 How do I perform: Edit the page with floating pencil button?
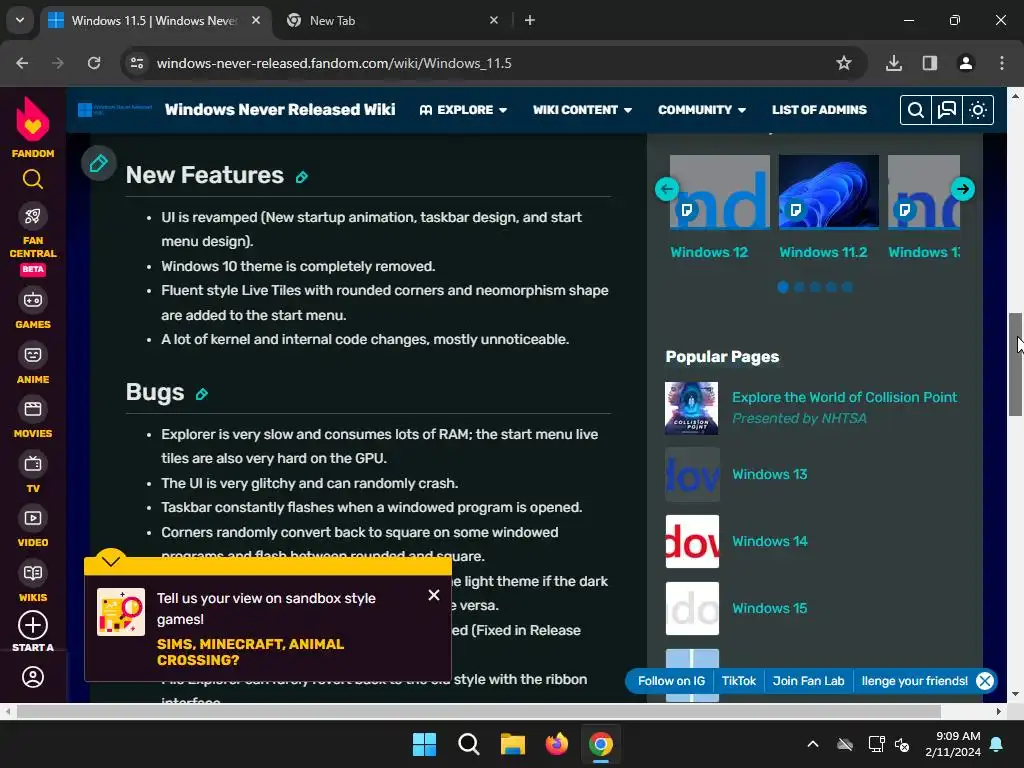click(x=99, y=163)
